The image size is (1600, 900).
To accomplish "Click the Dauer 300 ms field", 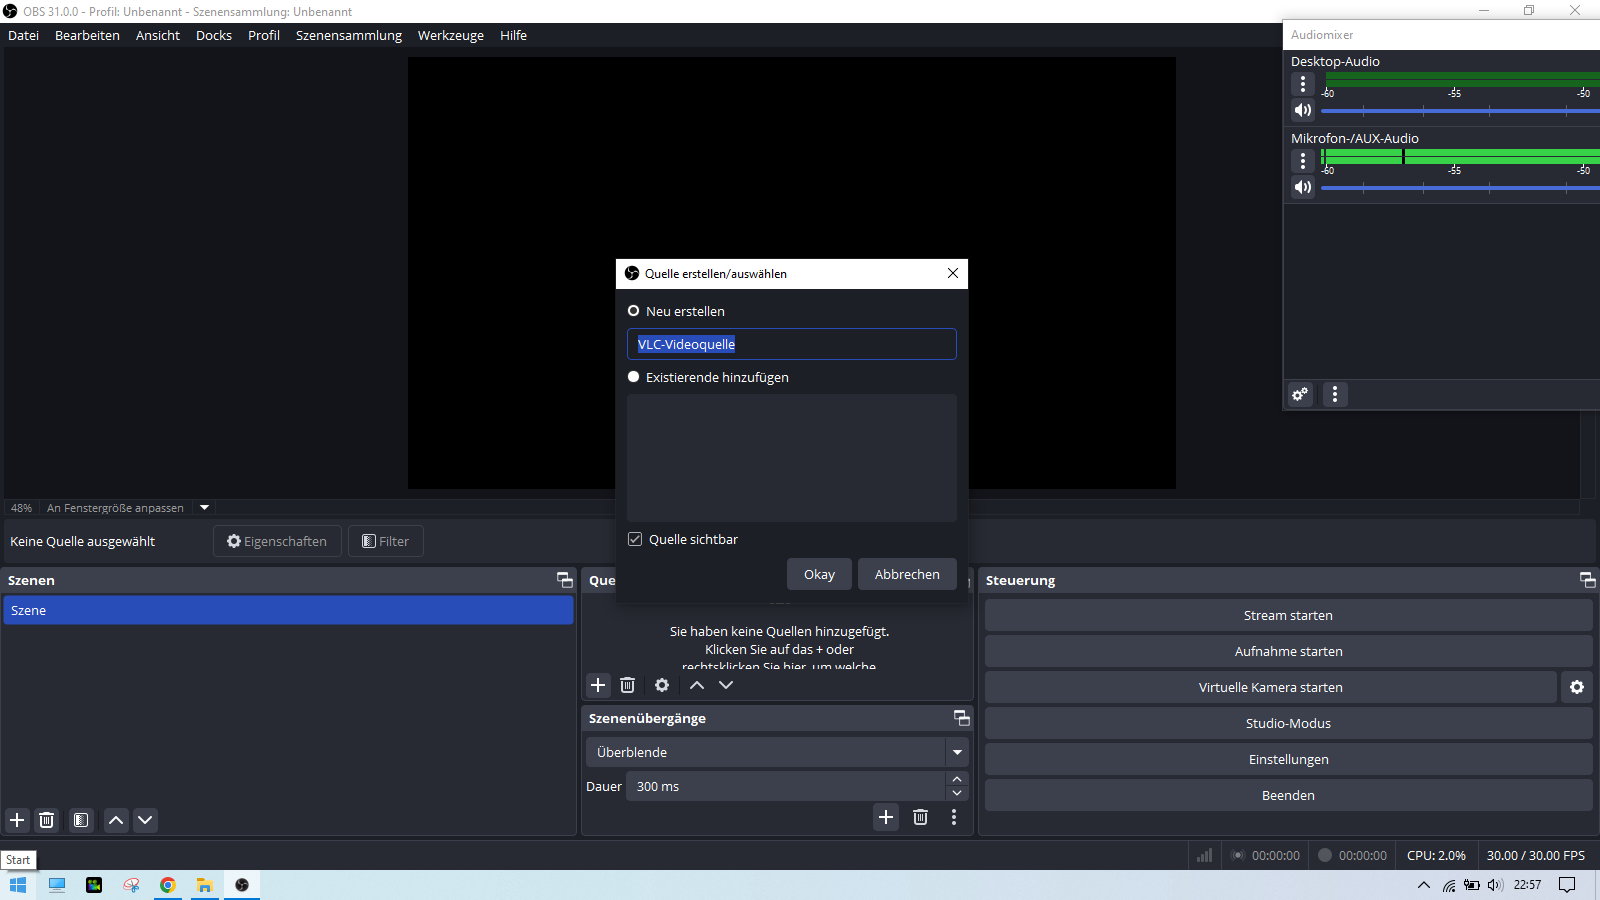I will coord(786,786).
